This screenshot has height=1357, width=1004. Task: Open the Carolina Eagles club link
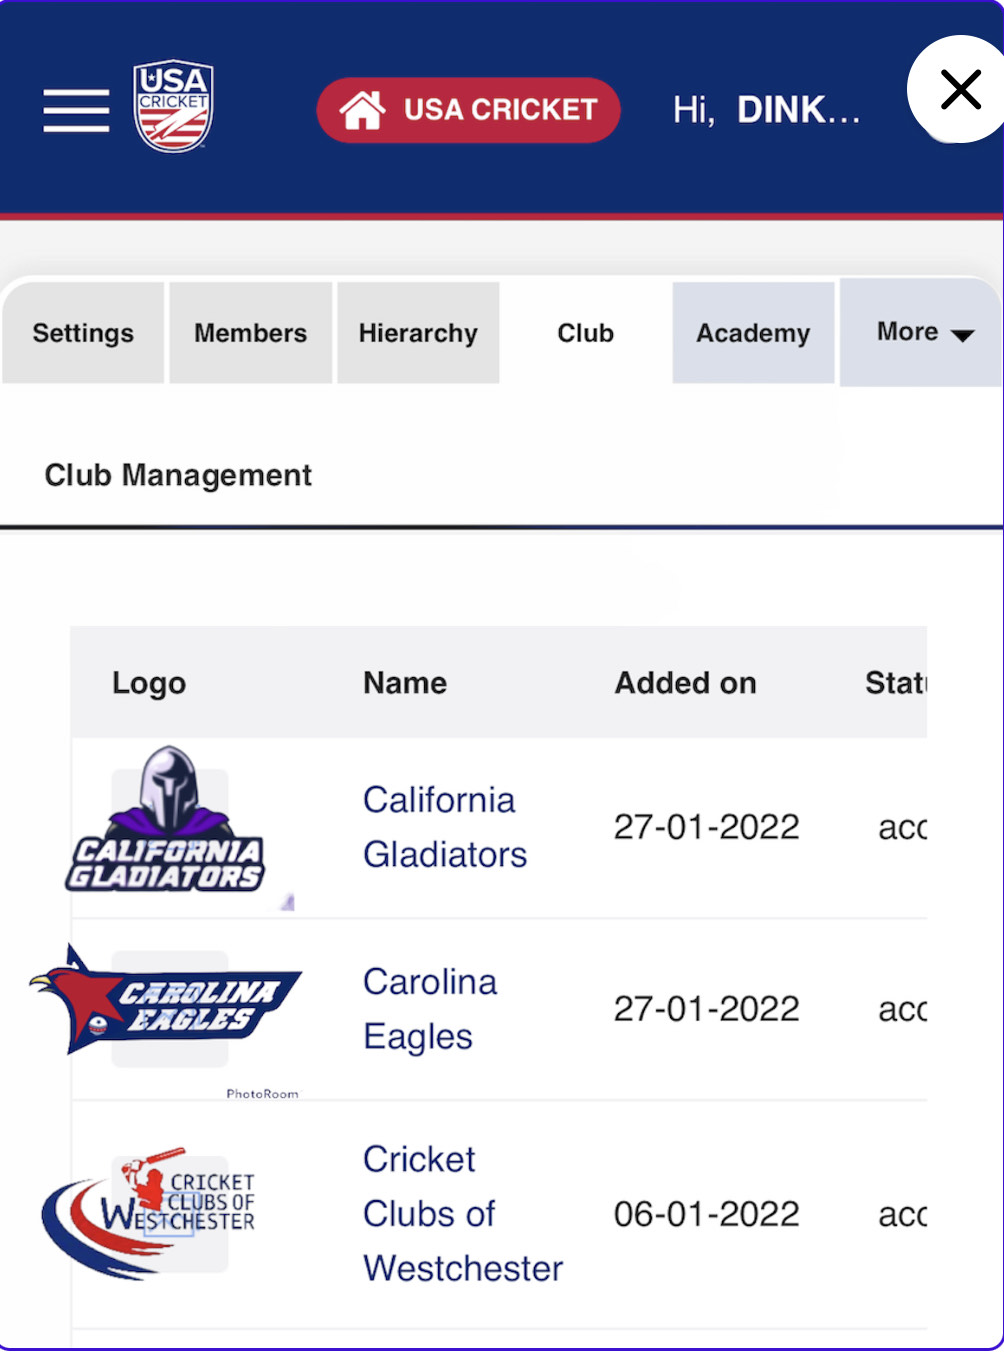coord(430,1009)
